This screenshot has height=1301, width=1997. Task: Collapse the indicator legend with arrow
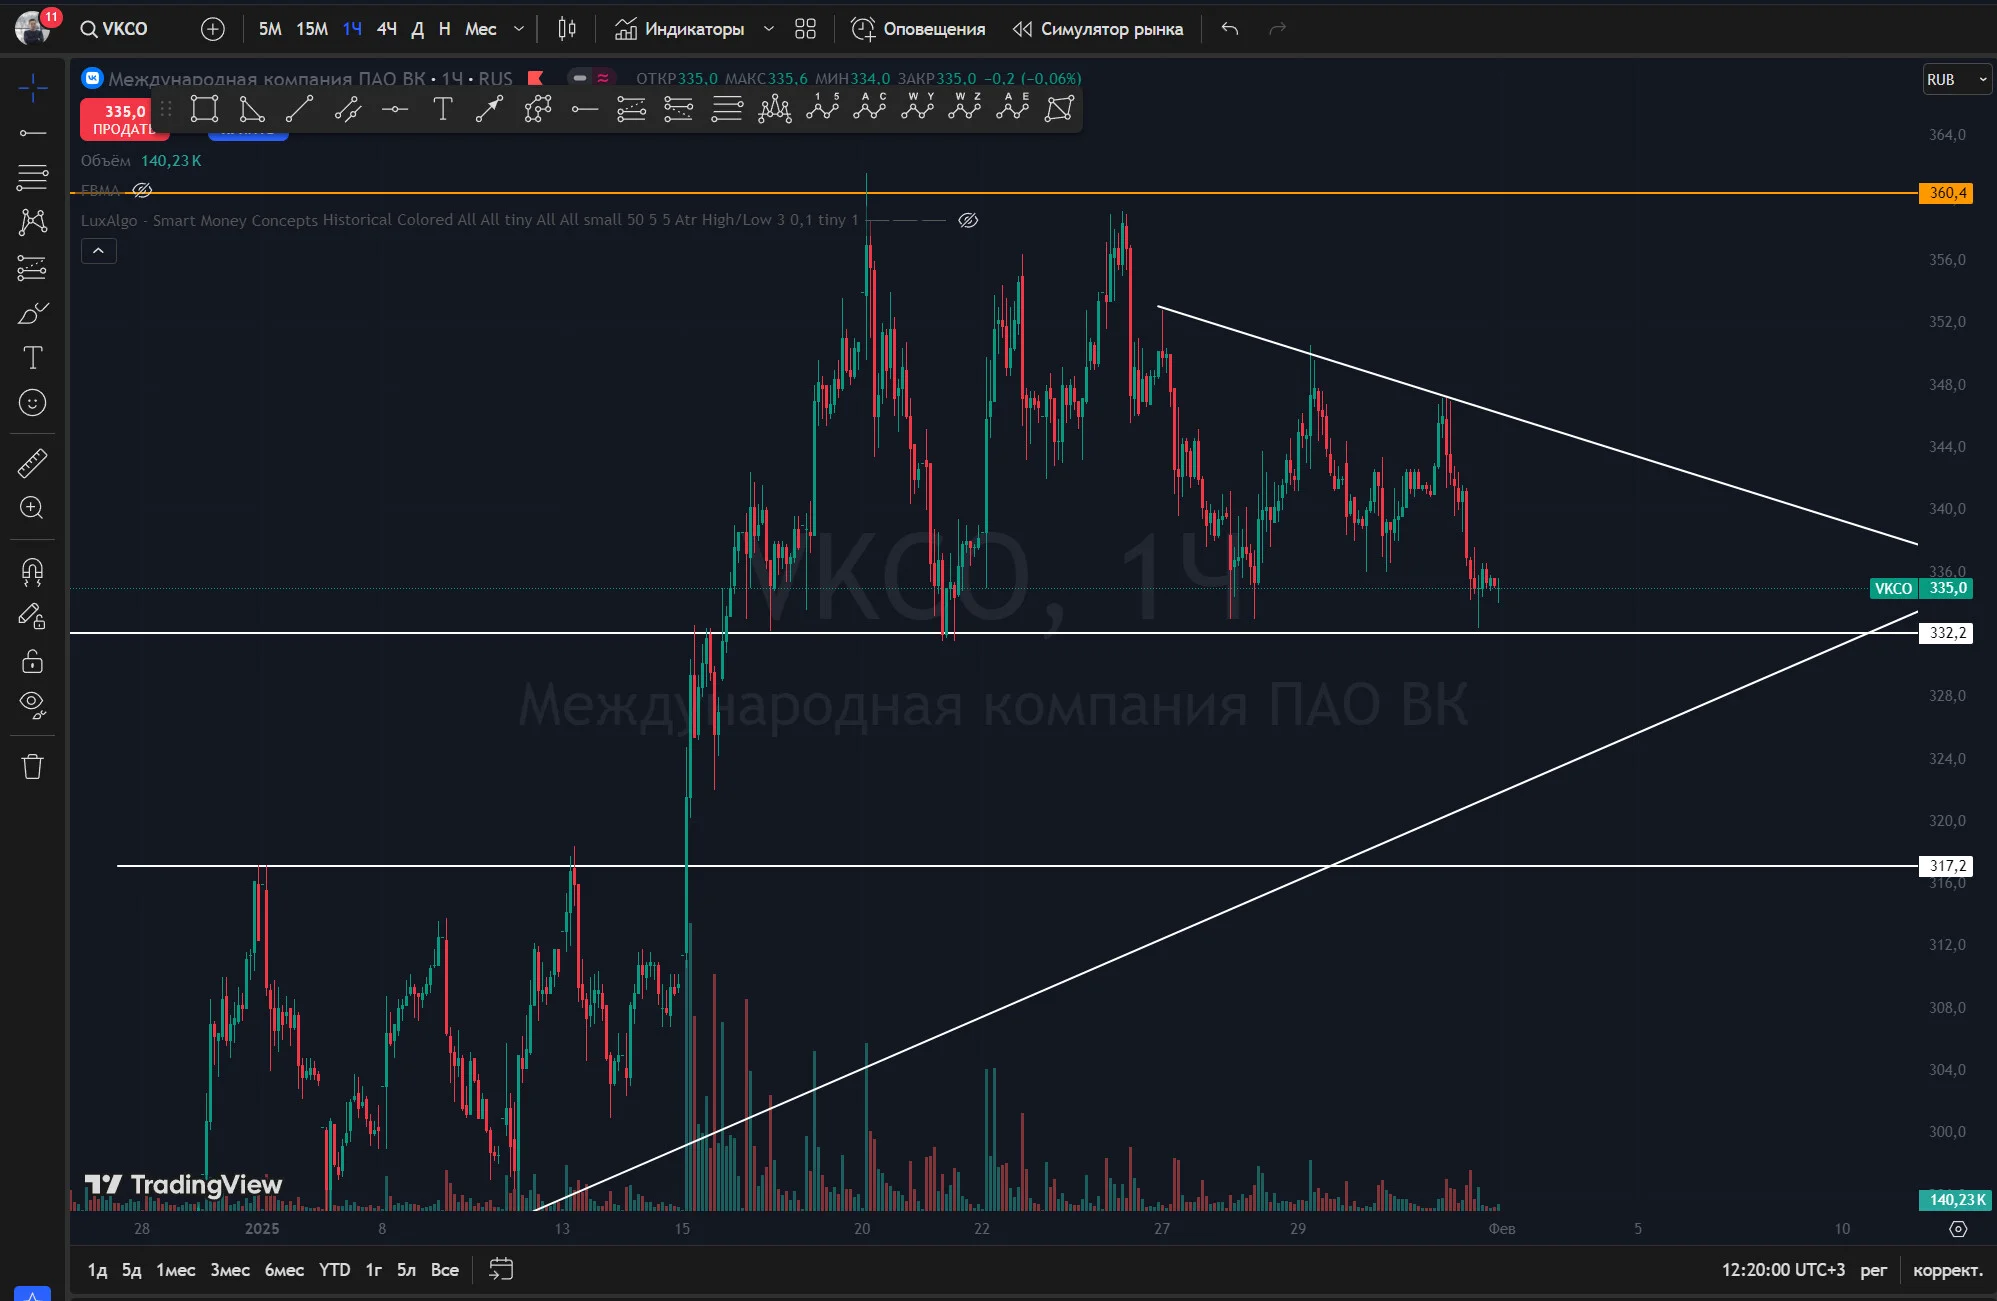click(x=98, y=251)
